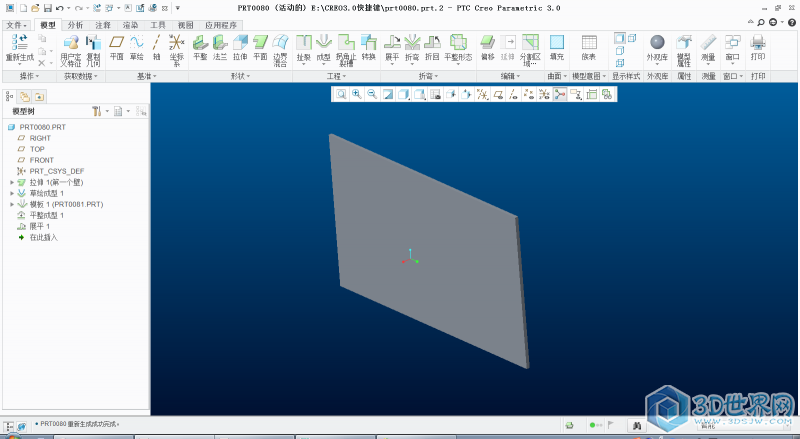Open the 操作 group dropdown

pos(29,76)
